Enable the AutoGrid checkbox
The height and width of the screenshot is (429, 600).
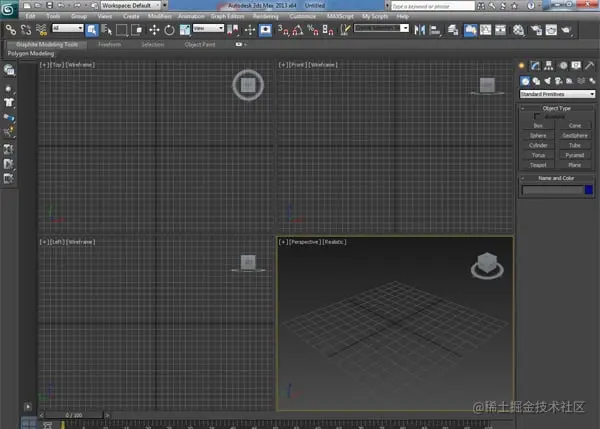pos(537,116)
